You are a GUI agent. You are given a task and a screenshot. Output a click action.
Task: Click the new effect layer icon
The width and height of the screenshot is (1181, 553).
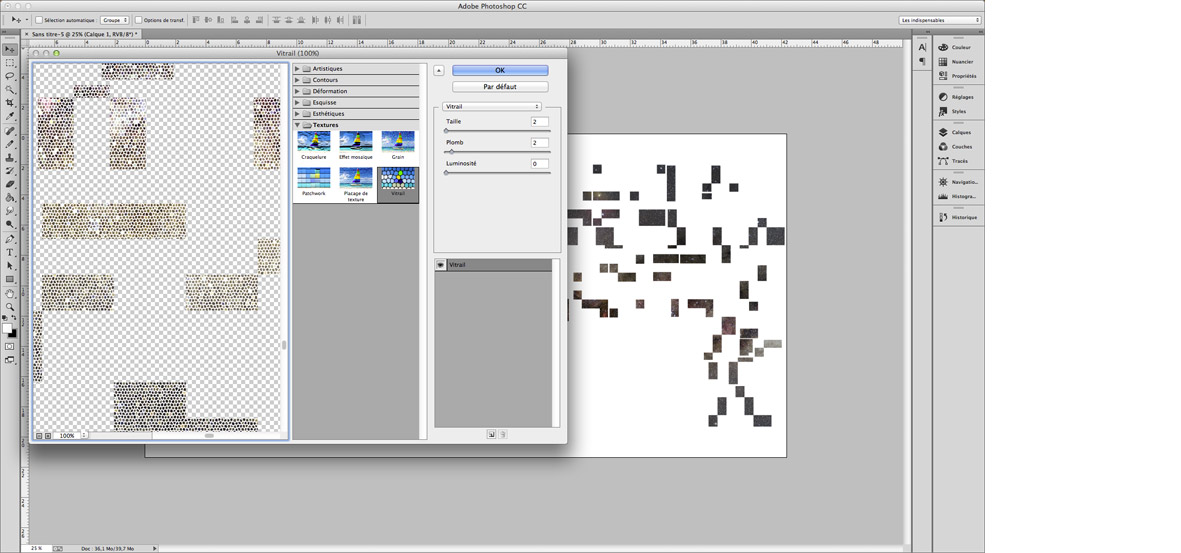click(492, 434)
